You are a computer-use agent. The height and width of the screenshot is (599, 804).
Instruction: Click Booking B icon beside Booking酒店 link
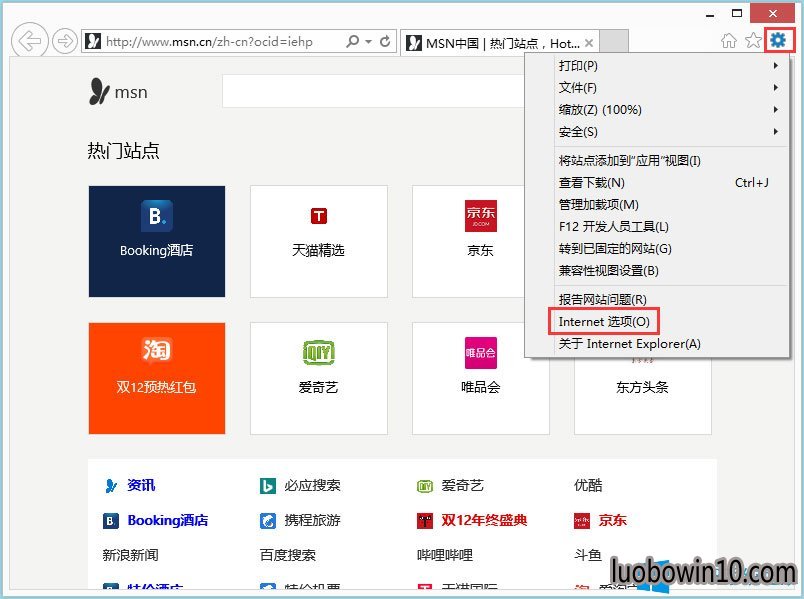pyautogui.click(x=111, y=521)
